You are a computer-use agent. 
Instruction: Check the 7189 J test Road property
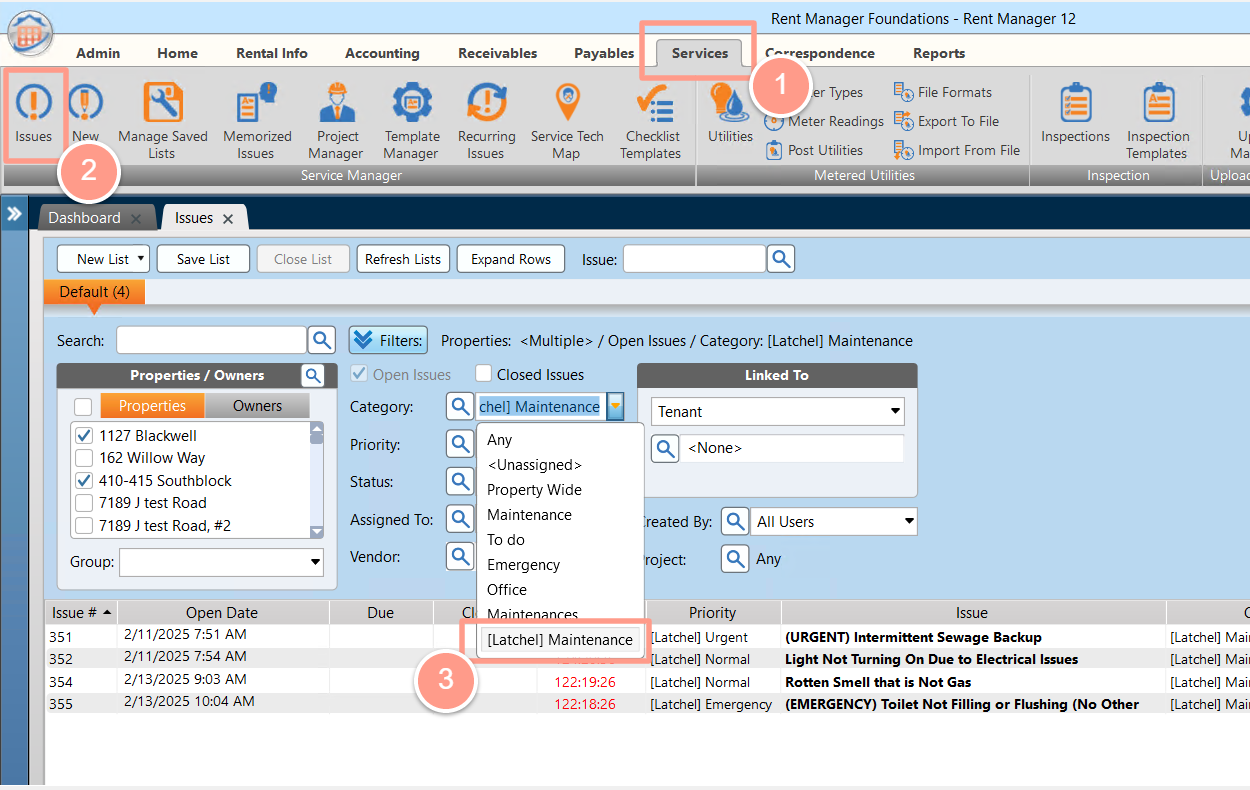pyautogui.click(x=84, y=503)
